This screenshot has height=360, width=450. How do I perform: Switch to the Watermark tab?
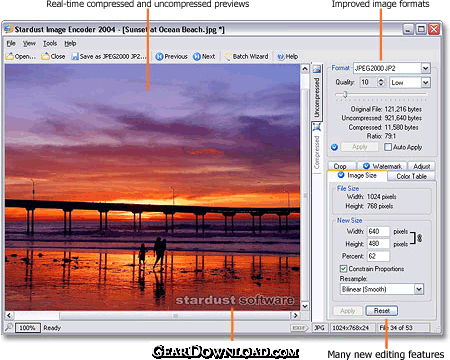coord(382,166)
